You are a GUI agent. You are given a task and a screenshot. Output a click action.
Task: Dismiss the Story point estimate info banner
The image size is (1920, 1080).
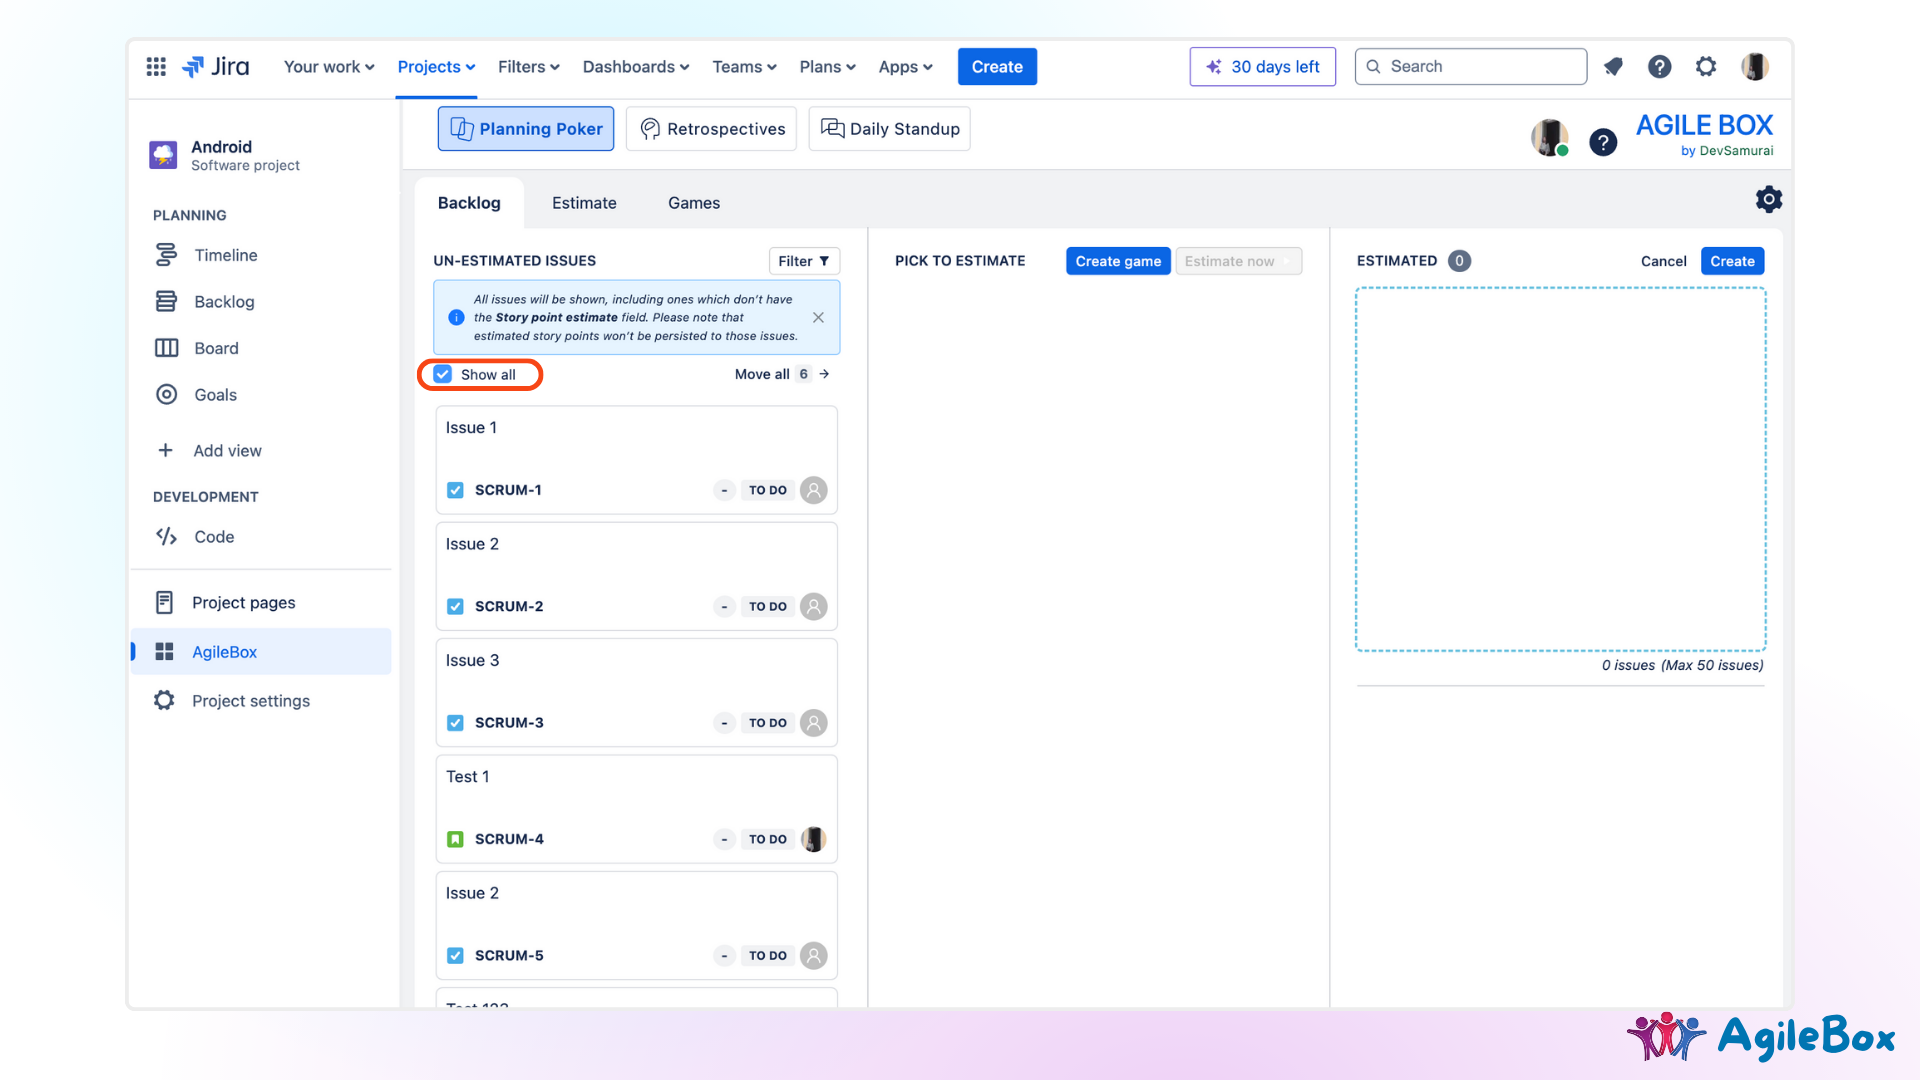pos(818,317)
